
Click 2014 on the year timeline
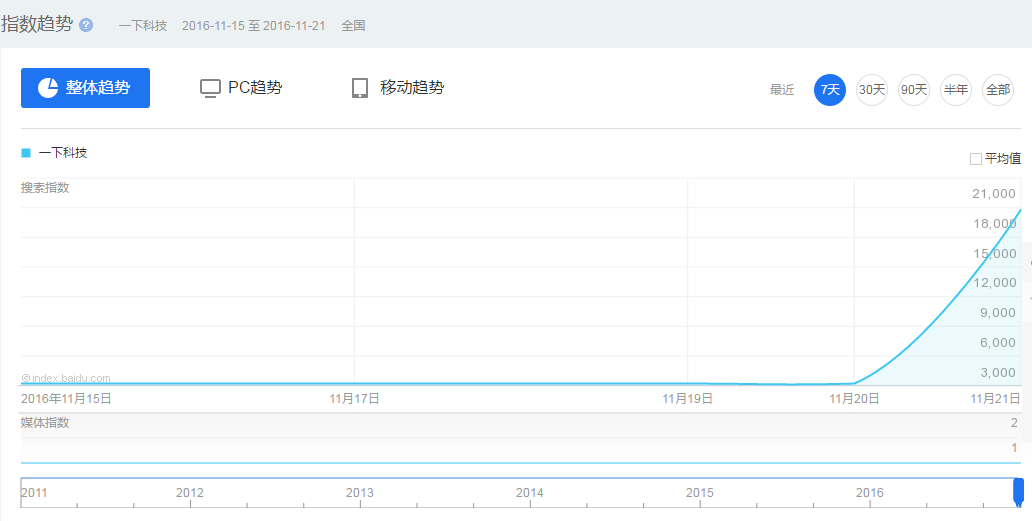tap(530, 493)
